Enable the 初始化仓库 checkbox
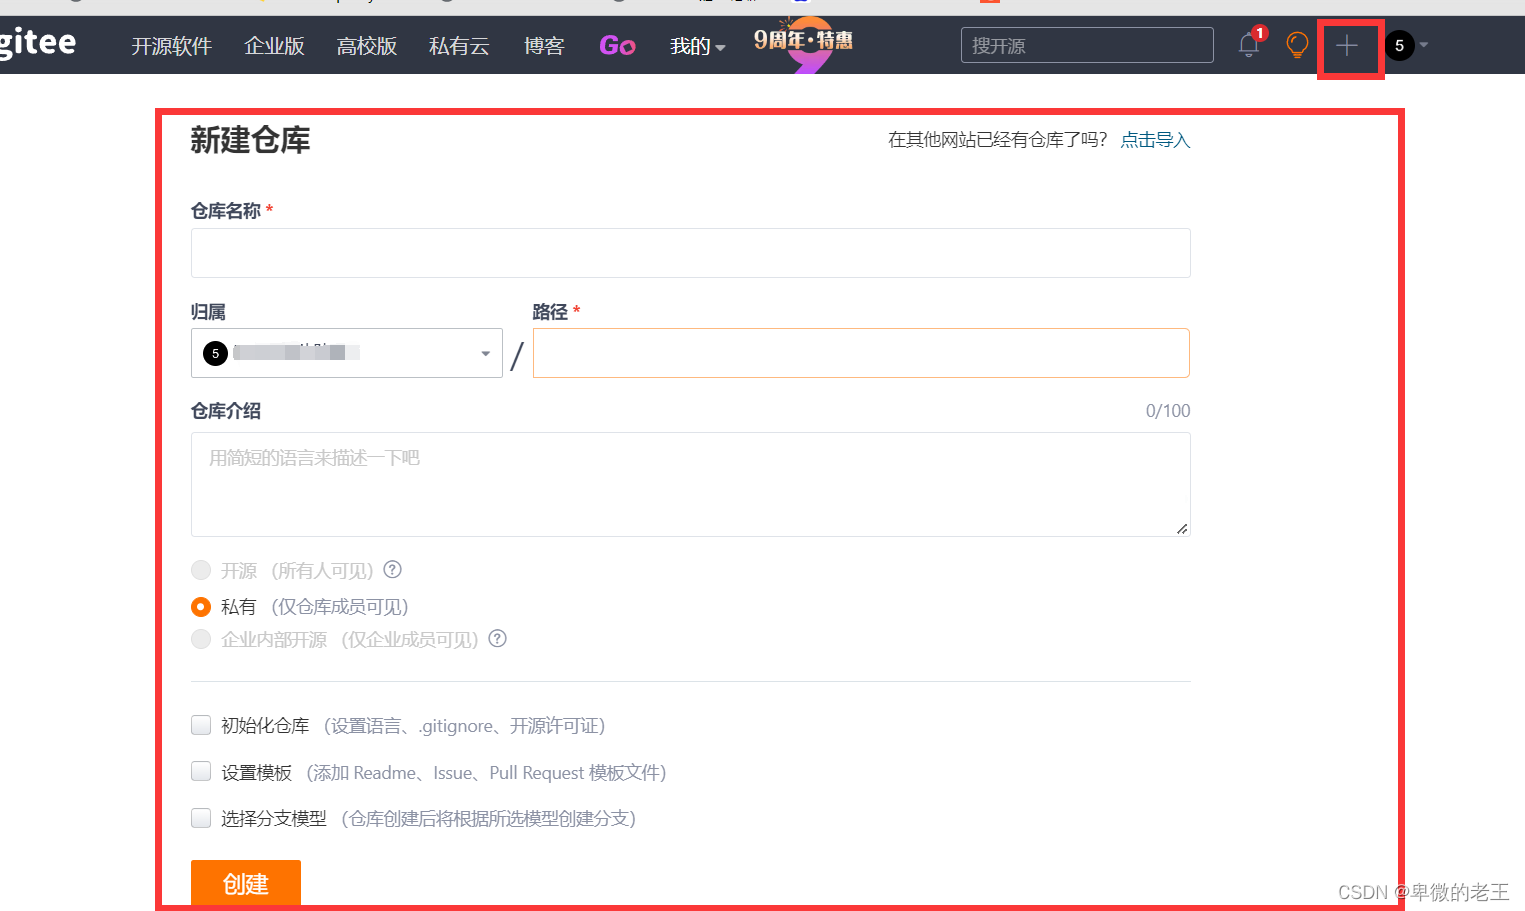1525x911 pixels. (x=200, y=725)
